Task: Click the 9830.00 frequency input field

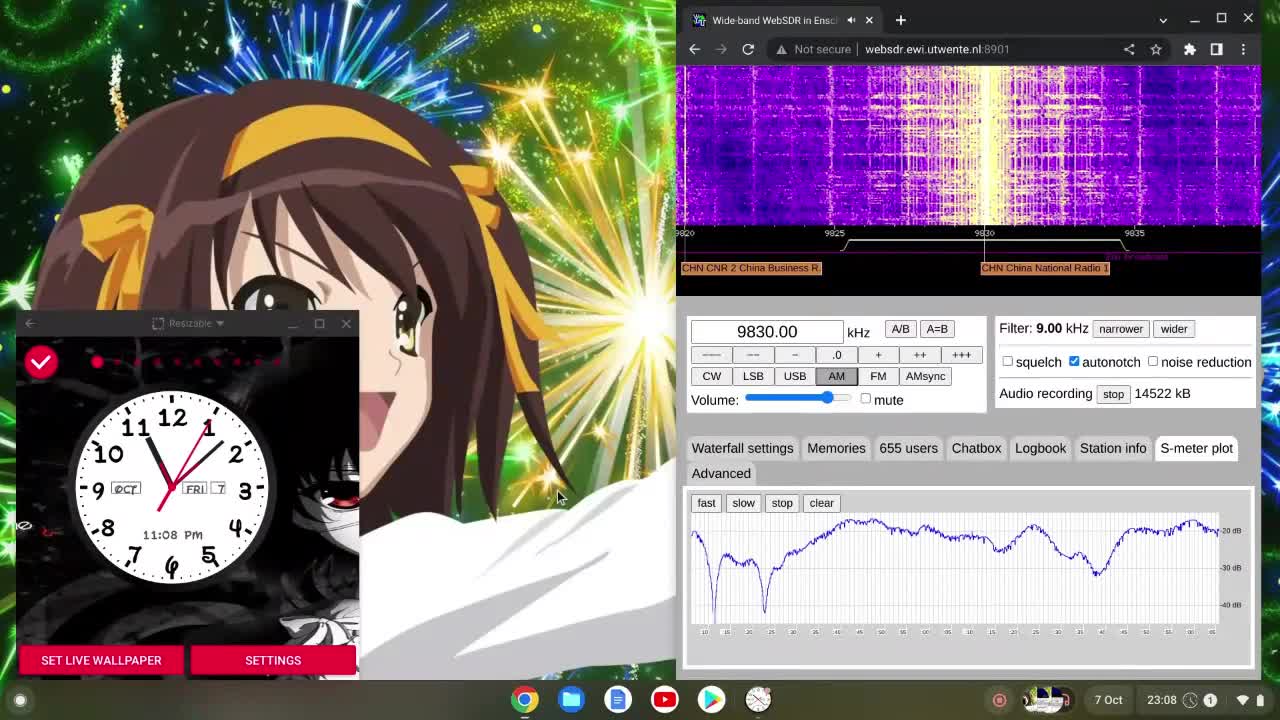Action: point(767,332)
